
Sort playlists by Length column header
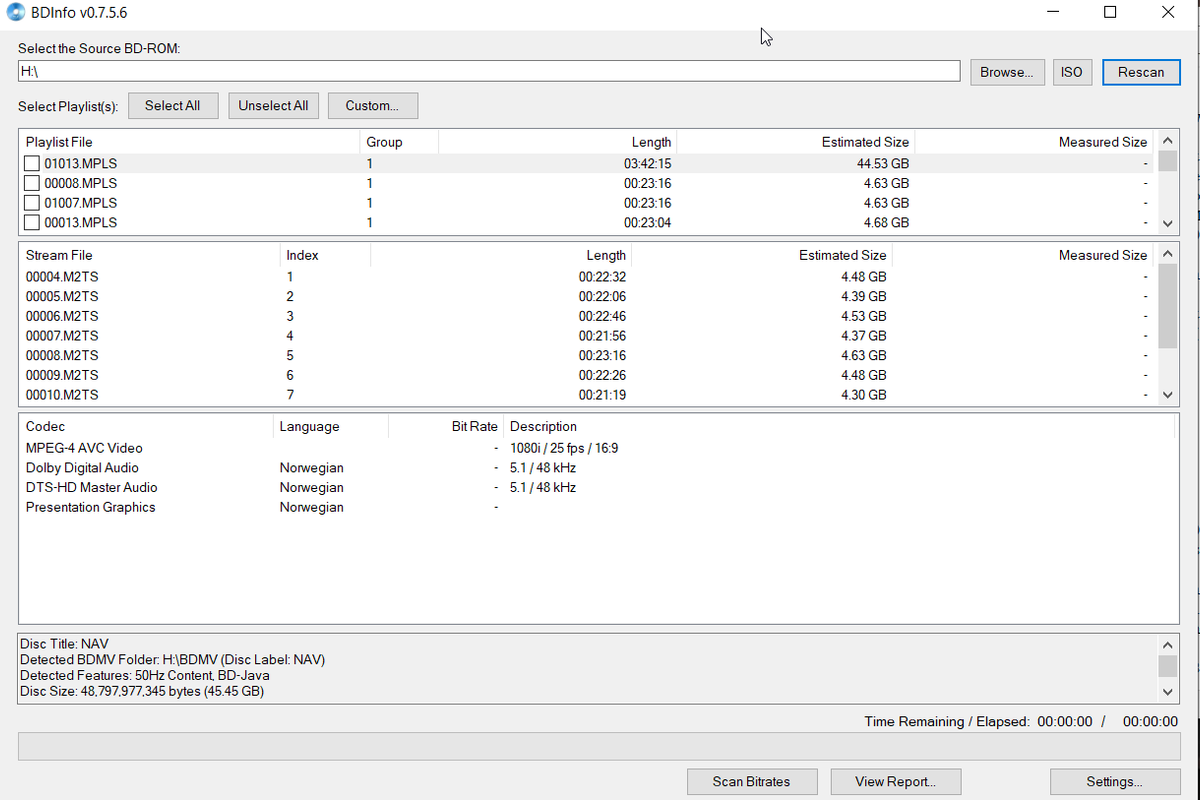(557, 142)
